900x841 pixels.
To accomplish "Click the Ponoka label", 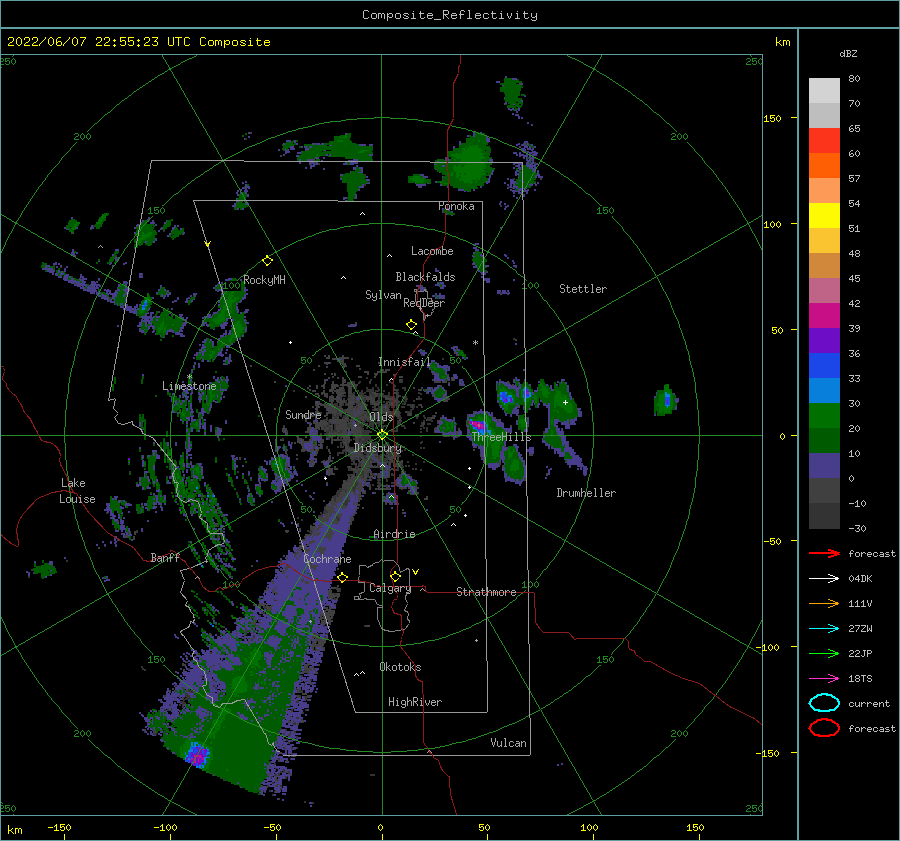I will tap(456, 206).
